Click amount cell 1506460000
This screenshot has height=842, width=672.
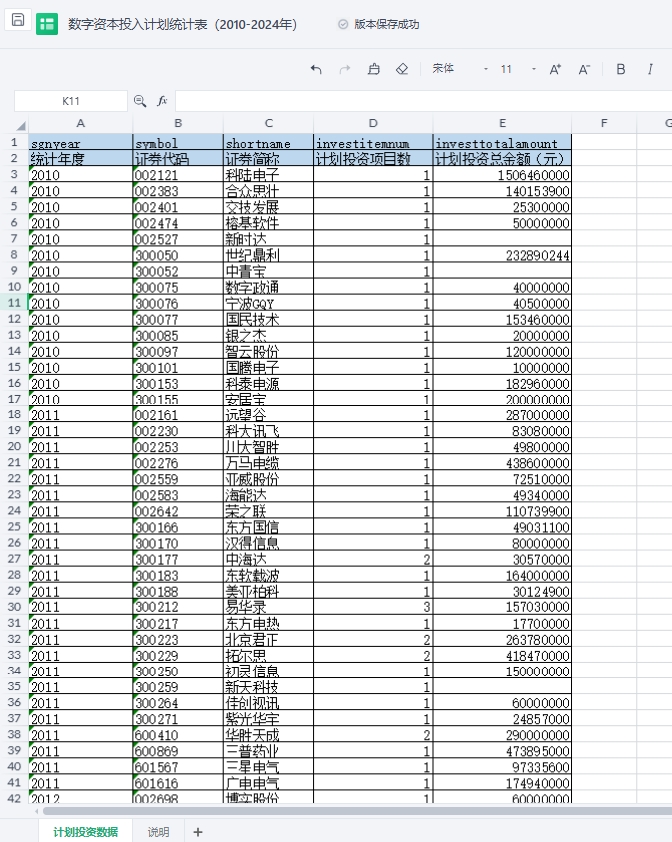[502, 175]
